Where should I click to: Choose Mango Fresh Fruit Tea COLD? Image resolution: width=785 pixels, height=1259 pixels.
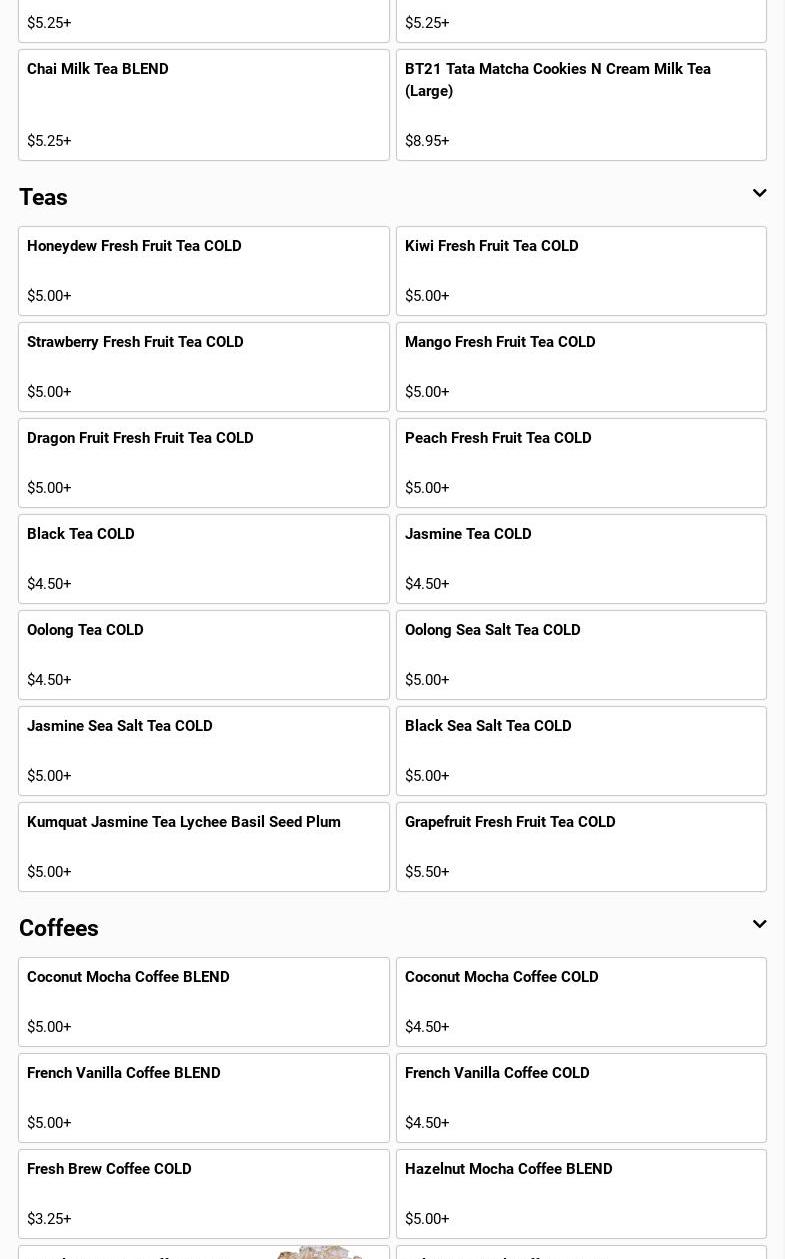click(581, 367)
